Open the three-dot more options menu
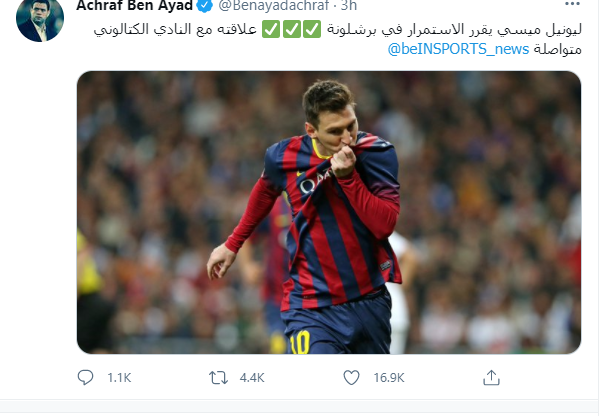Image resolution: width=599 pixels, height=416 pixels. [x=572, y=4]
